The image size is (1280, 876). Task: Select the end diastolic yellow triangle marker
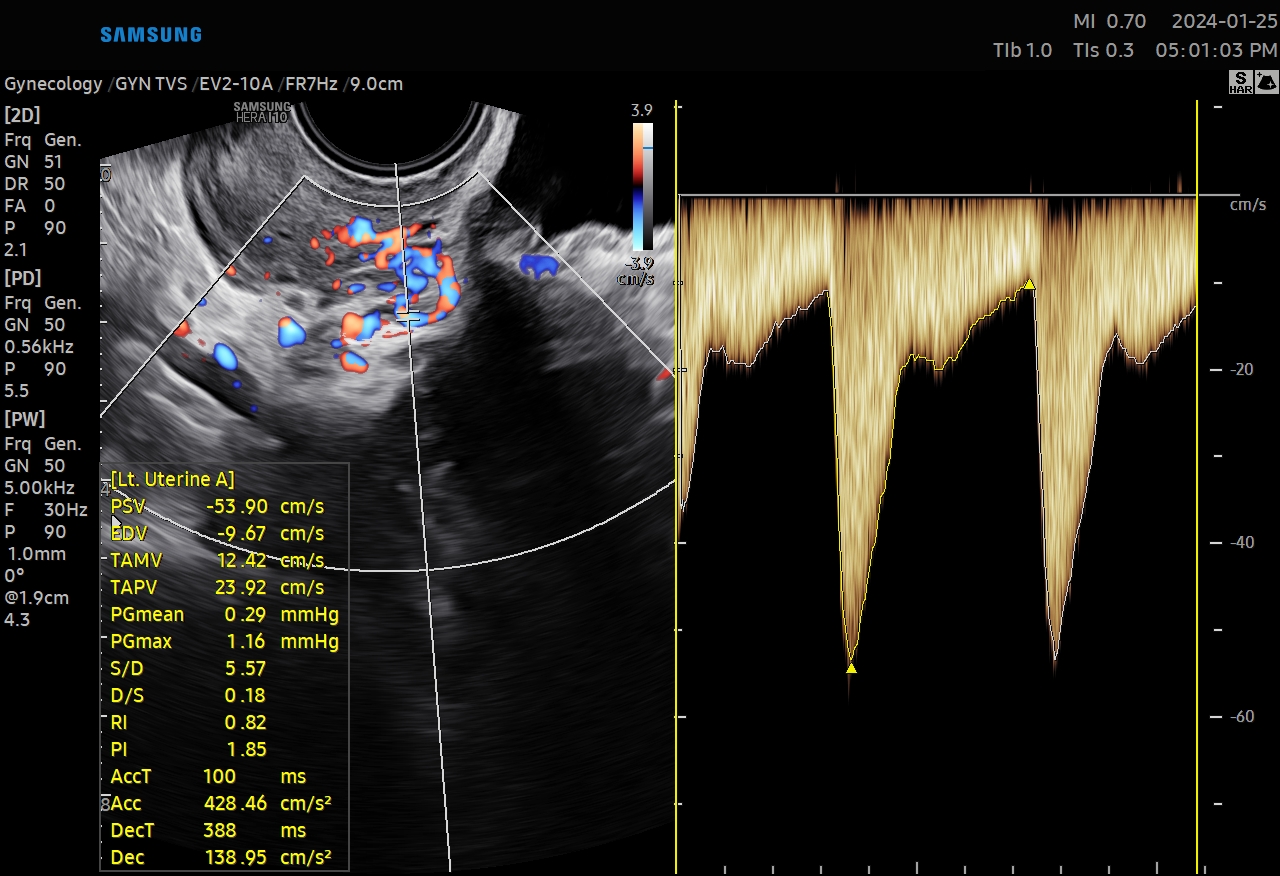pos(1029,285)
